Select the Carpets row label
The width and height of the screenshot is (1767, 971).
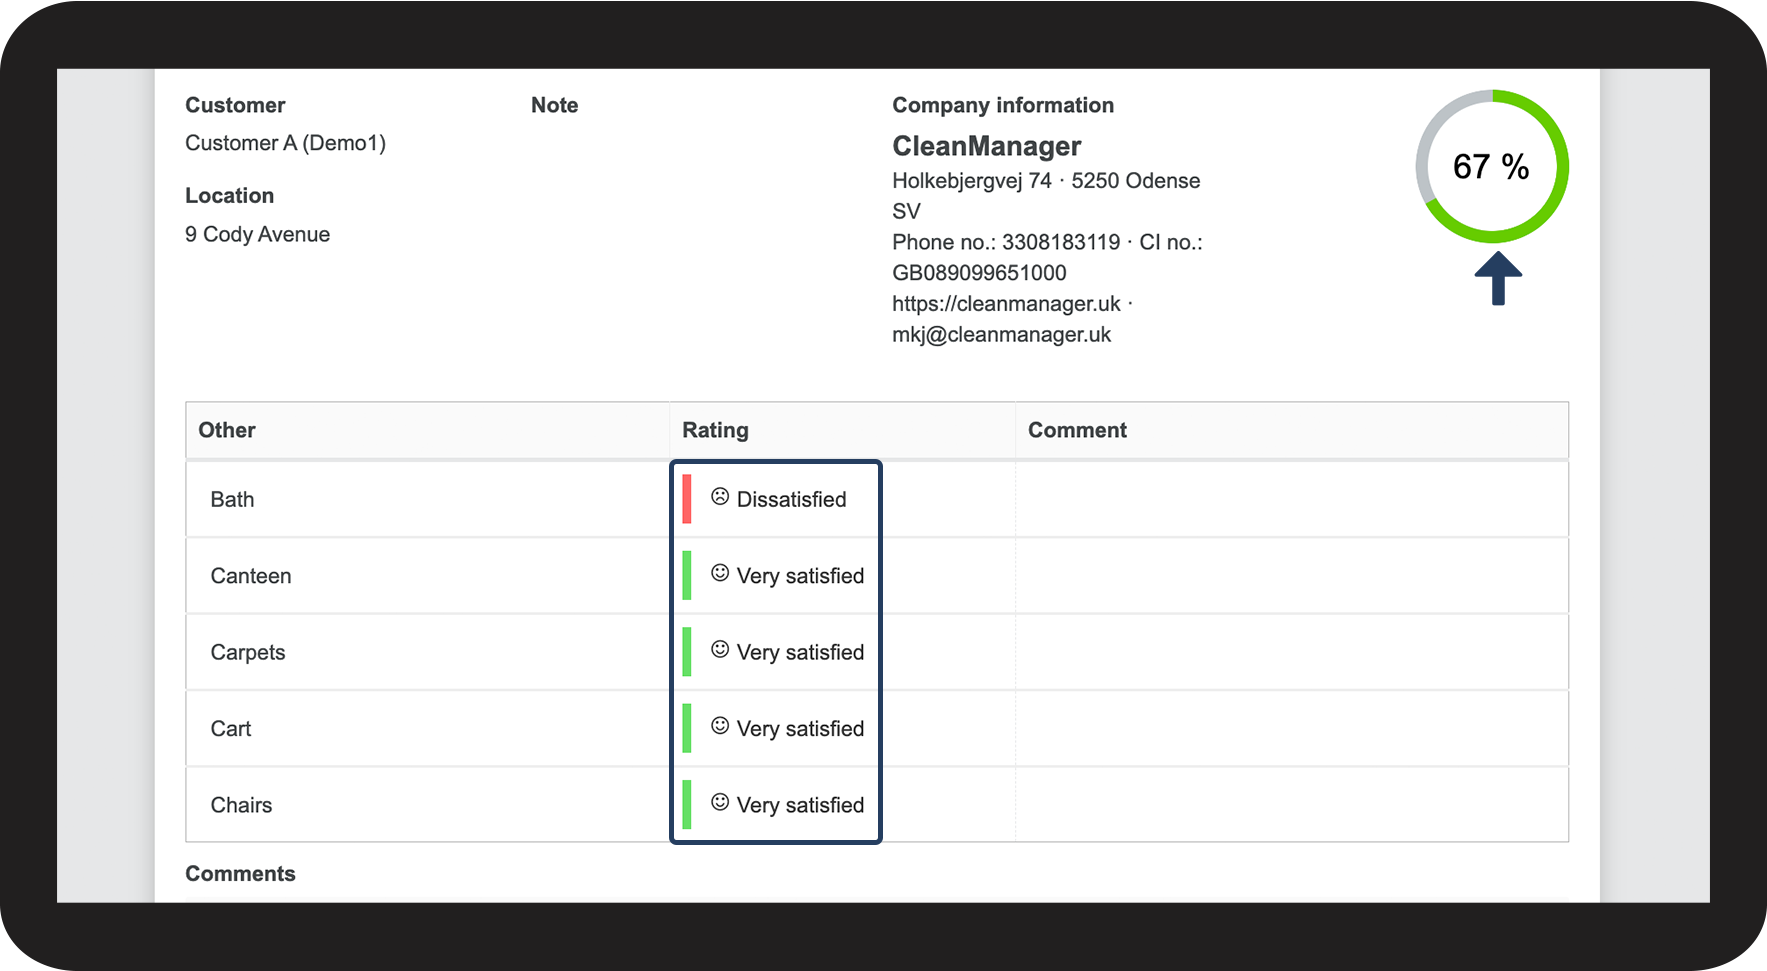click(x=248, y=652)
